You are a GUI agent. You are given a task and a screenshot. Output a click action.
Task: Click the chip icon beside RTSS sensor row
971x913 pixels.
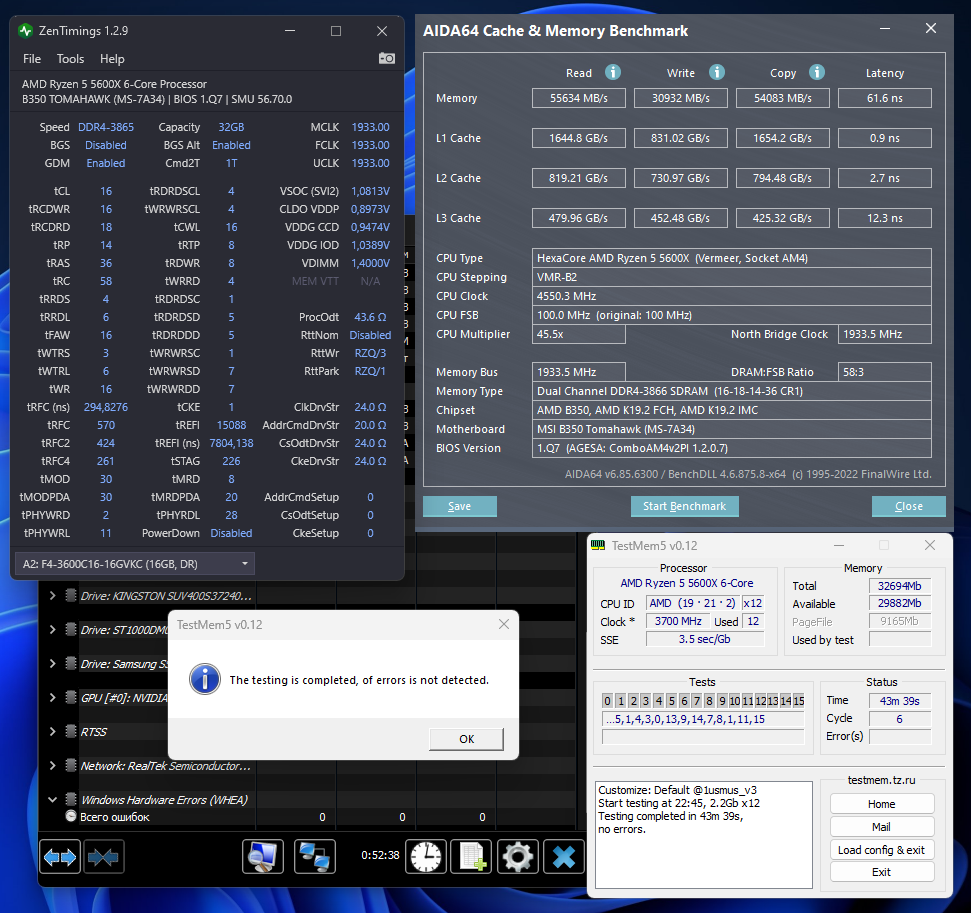point(71,732)
